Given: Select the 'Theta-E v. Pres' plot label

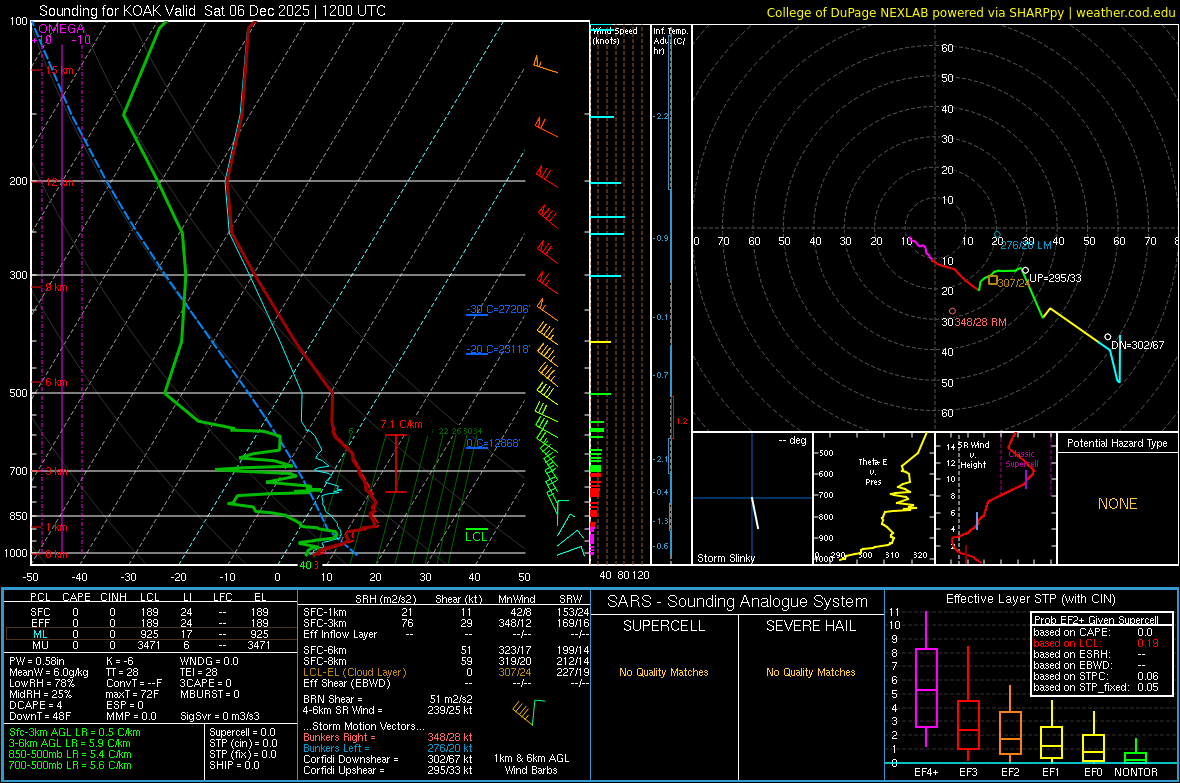Looking at the screenshot, I should click(x=873, y=471).
